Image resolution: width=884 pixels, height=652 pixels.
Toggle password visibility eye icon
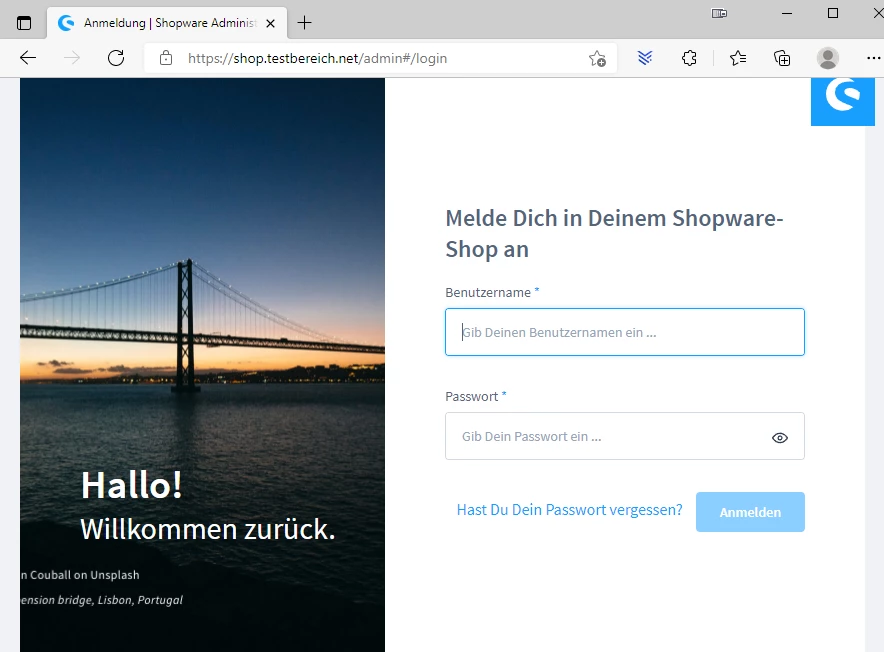click(x=780, y=437)
